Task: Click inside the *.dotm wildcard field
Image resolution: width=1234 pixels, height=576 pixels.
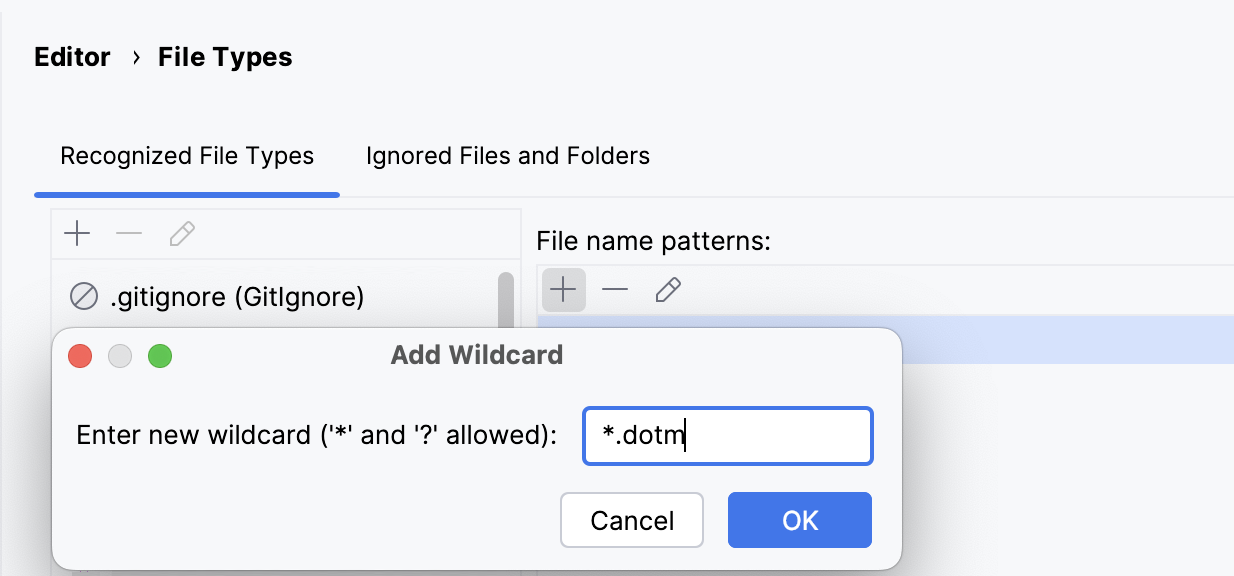Action: point(727,436)
